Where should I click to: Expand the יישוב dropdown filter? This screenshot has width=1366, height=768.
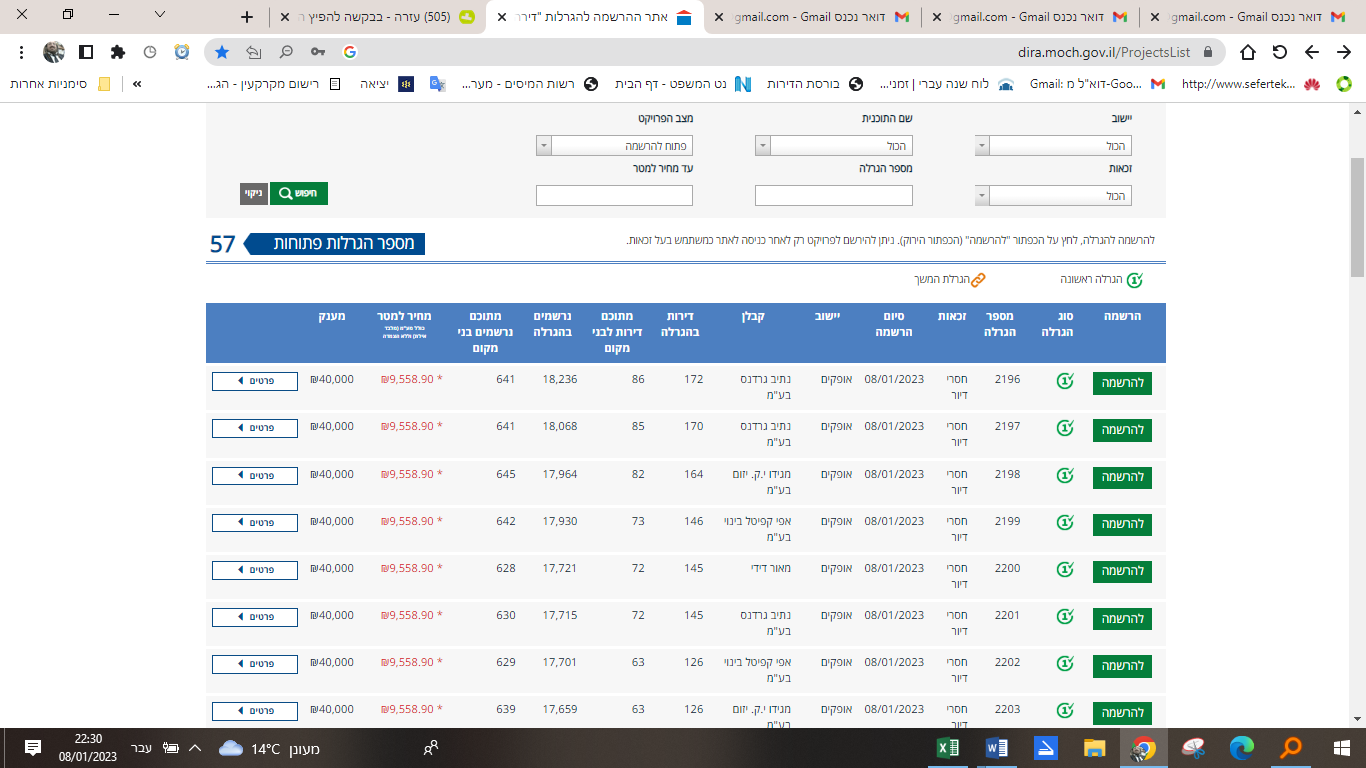point(1053,147)
